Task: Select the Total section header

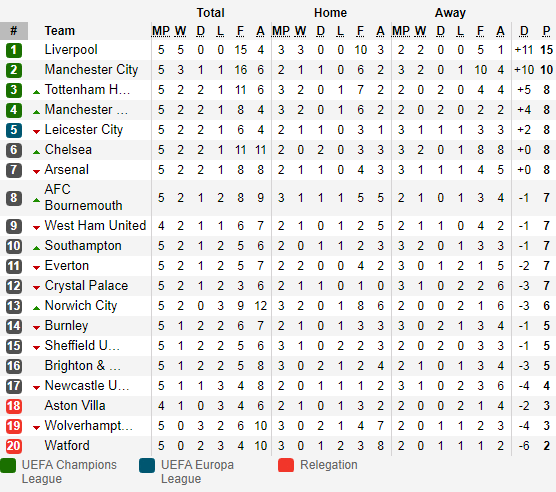Action: pos(210,13)
